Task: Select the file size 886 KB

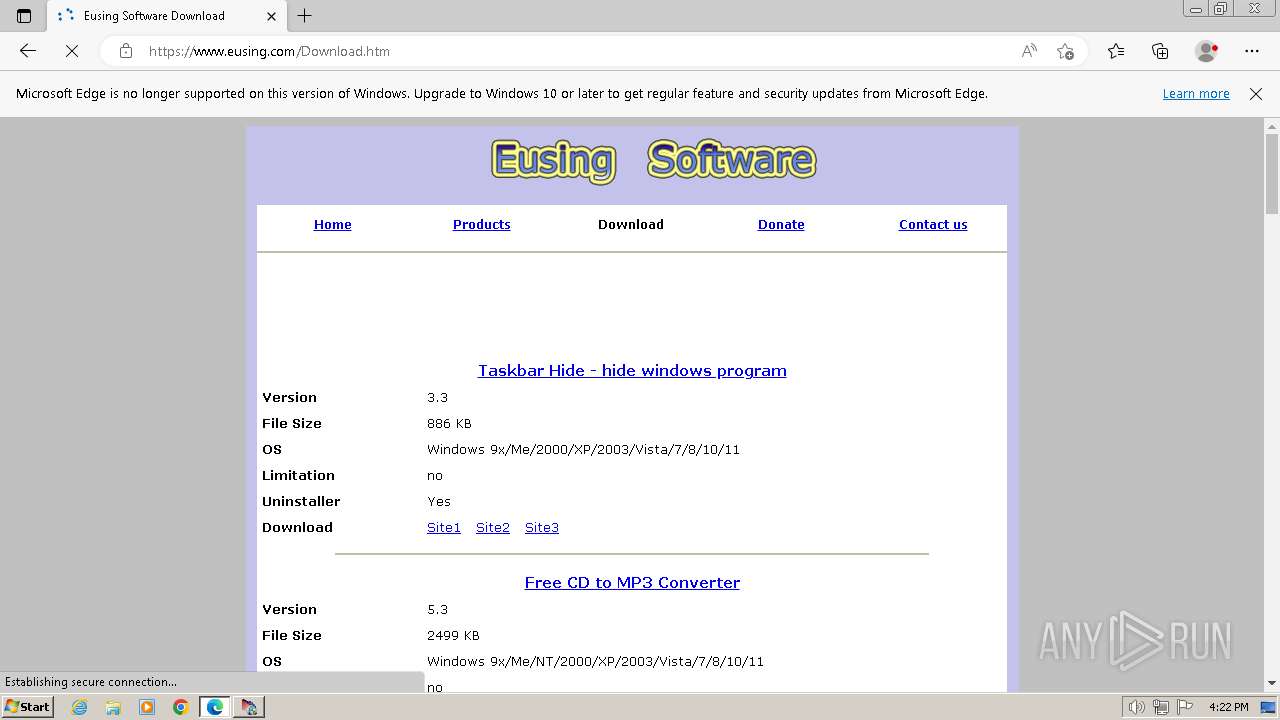Action: click(449, 424)
